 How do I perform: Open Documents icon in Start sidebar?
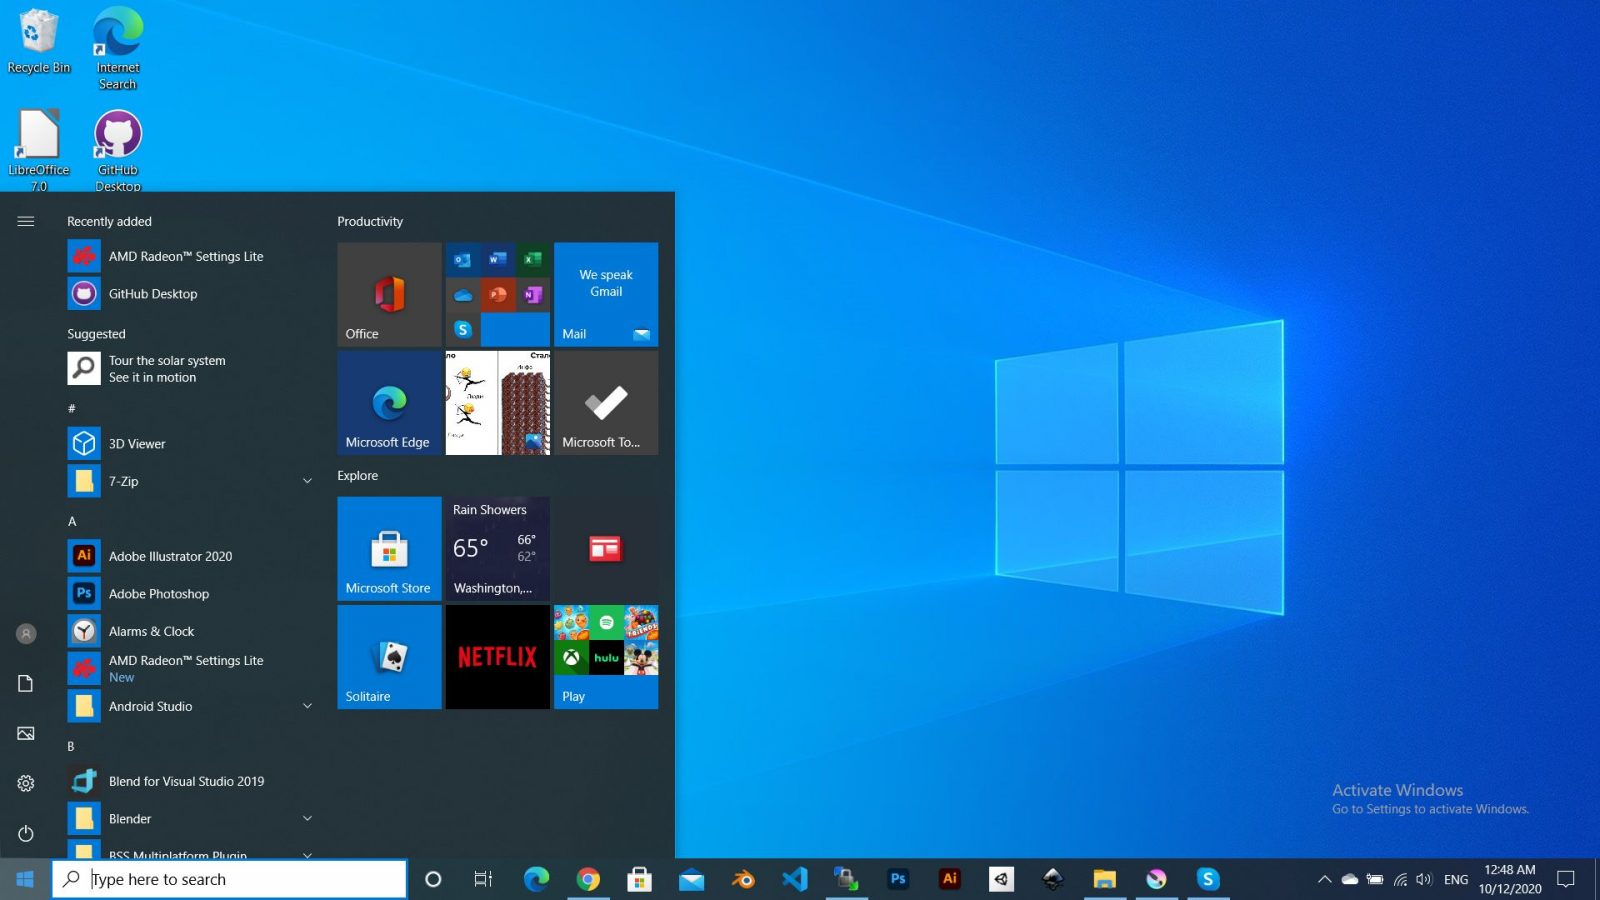[26, 683]
